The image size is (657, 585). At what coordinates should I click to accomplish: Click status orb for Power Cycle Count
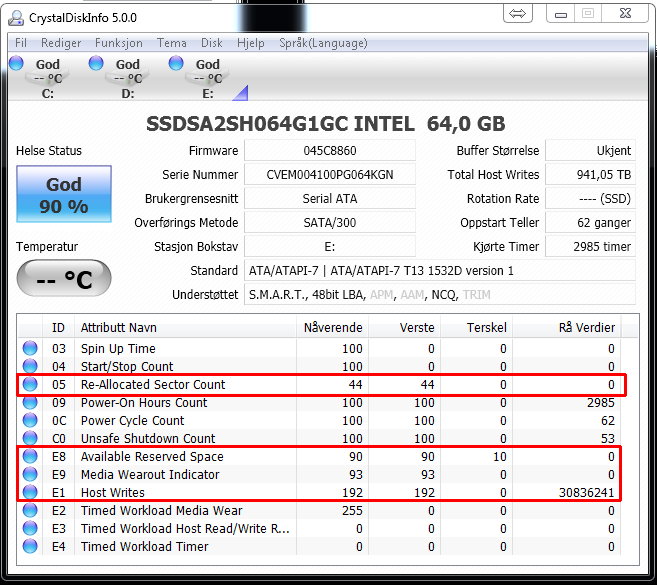pos(30,420)
